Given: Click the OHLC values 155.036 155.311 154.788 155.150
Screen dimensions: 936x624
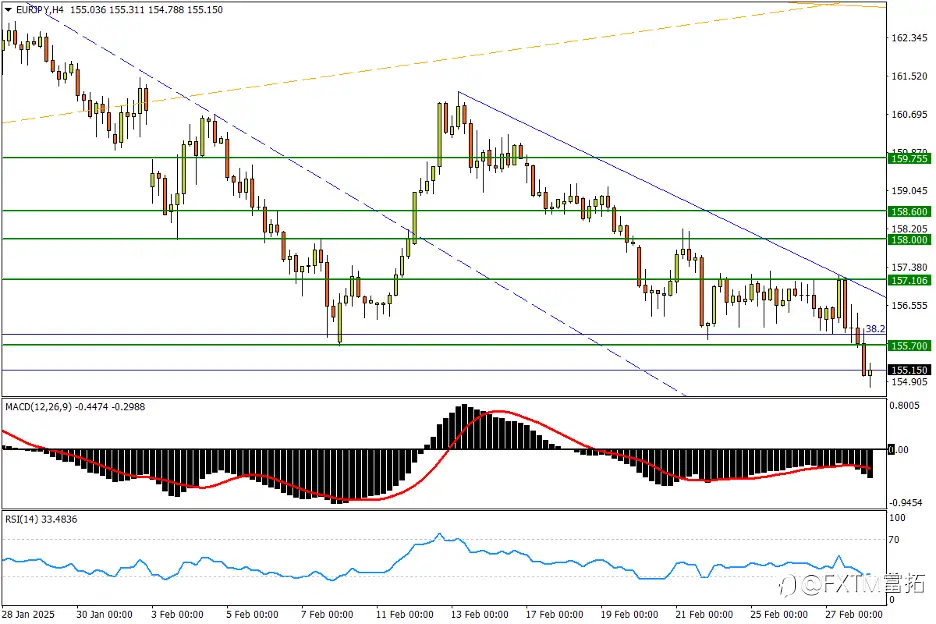Looking at the screenshot, I should [147, 10].
